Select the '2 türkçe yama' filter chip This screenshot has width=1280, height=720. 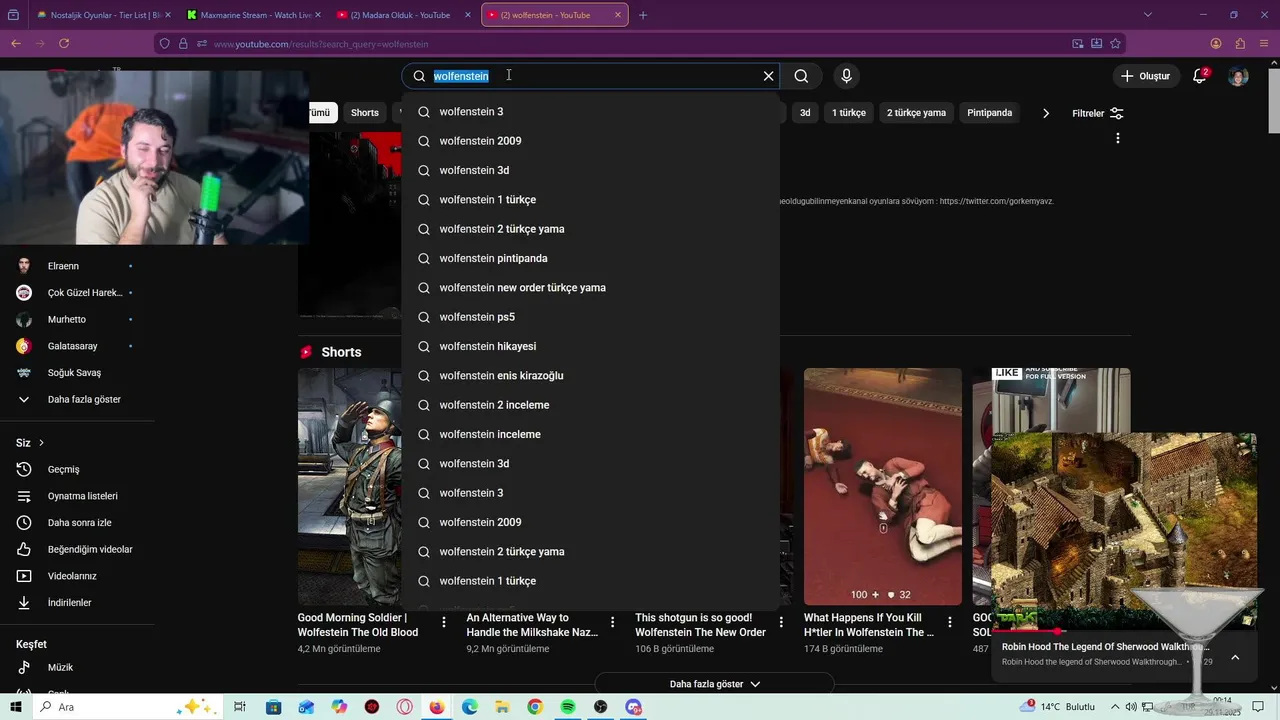coord(916,113)
